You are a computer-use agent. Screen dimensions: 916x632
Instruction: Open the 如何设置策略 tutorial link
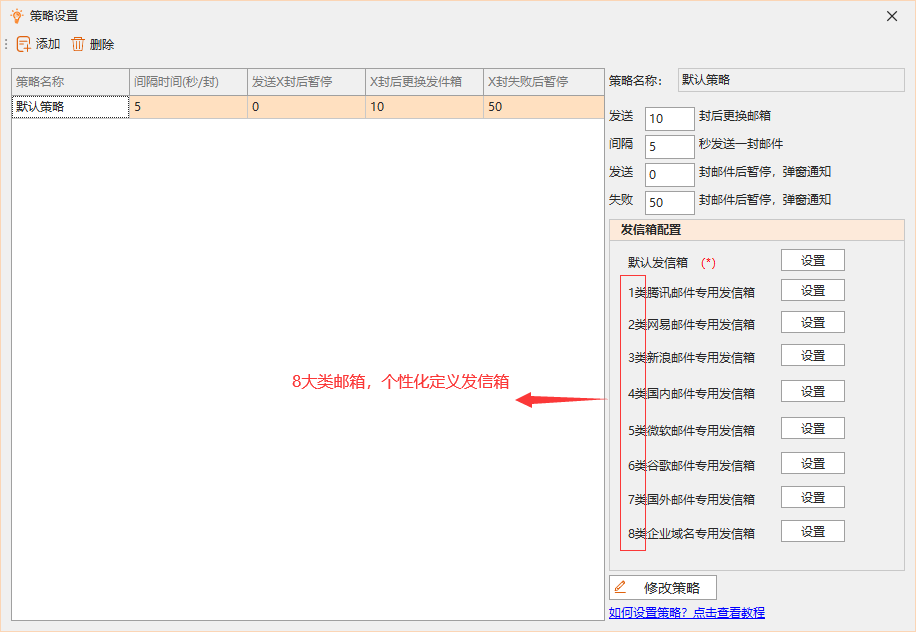(x=686, y=613)
